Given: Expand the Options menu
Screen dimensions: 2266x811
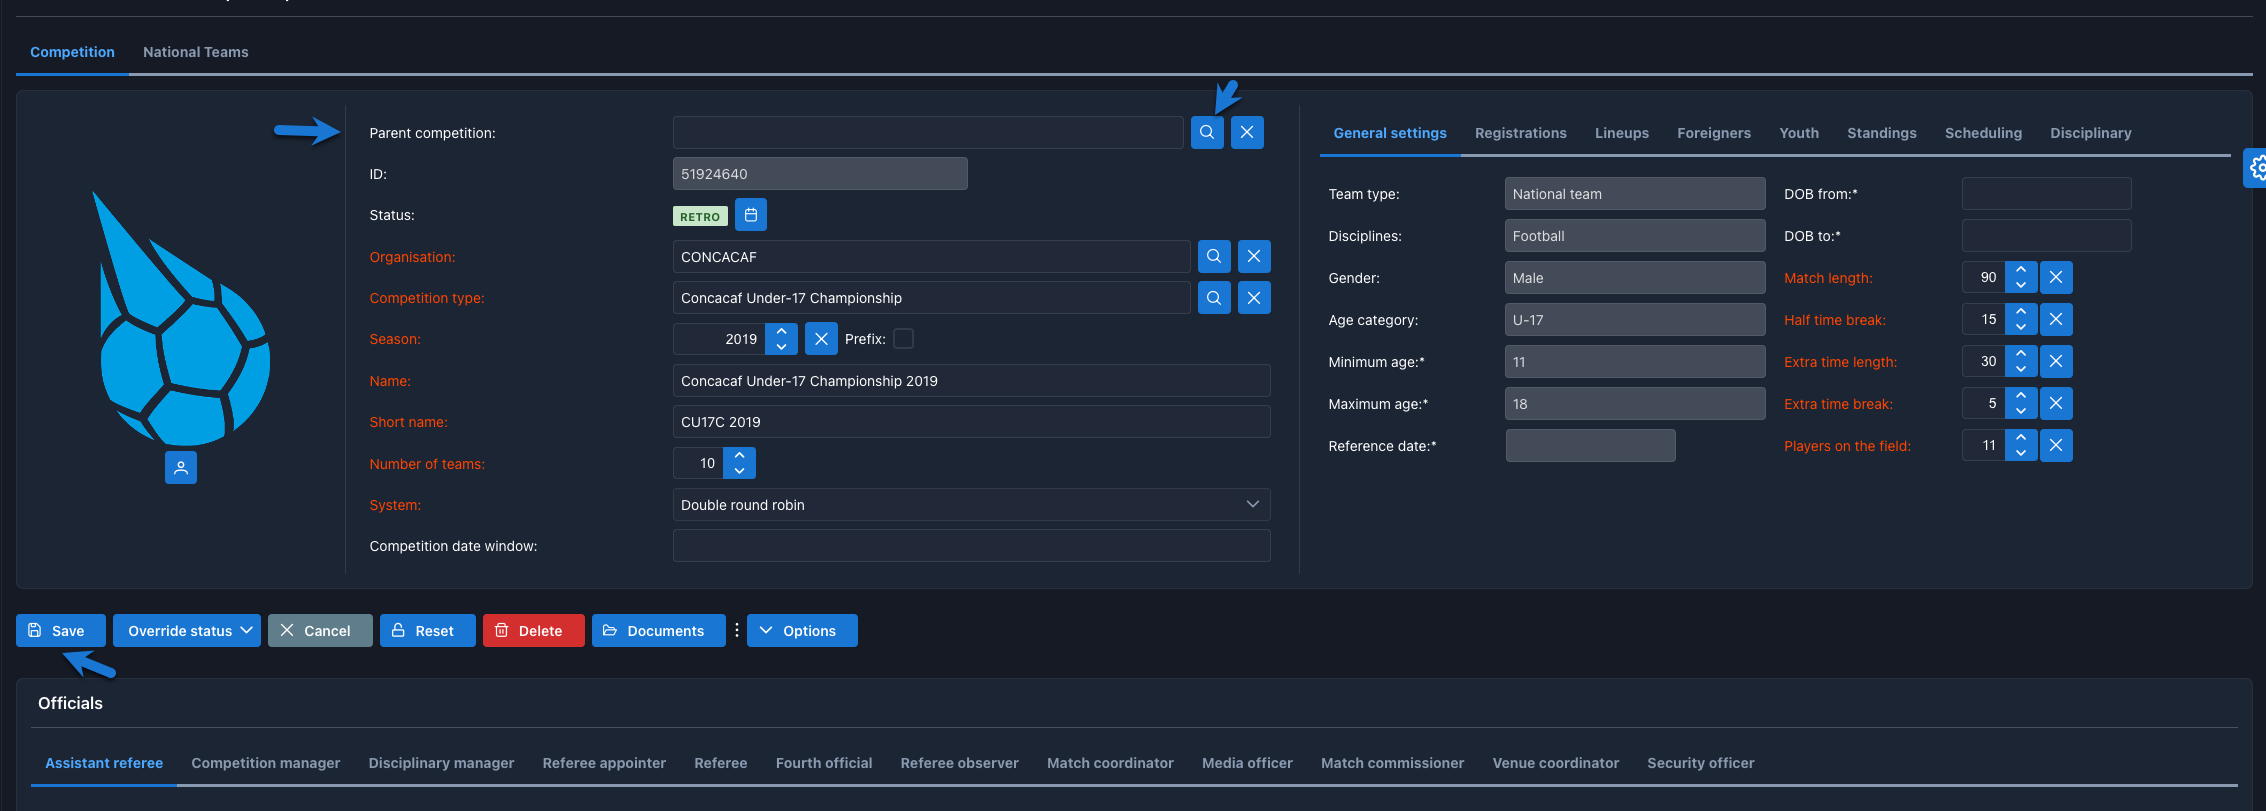Looking at the screenshot, I should pyautogui.click(x=802, y=631).
